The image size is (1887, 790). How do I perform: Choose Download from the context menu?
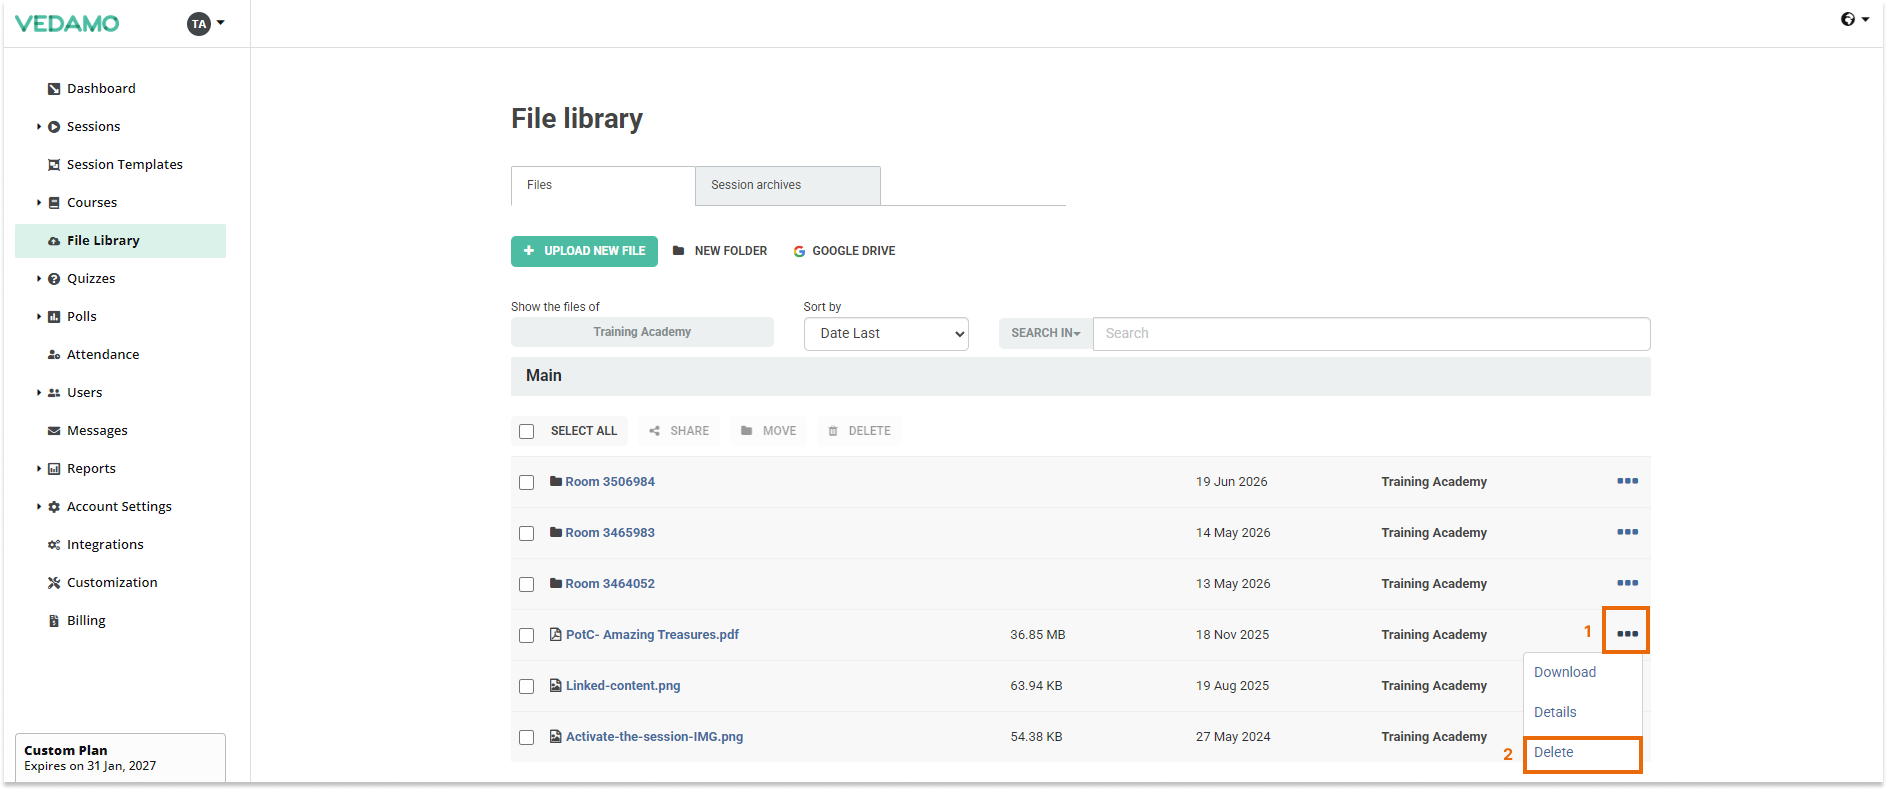click(x=1565, y=672)
